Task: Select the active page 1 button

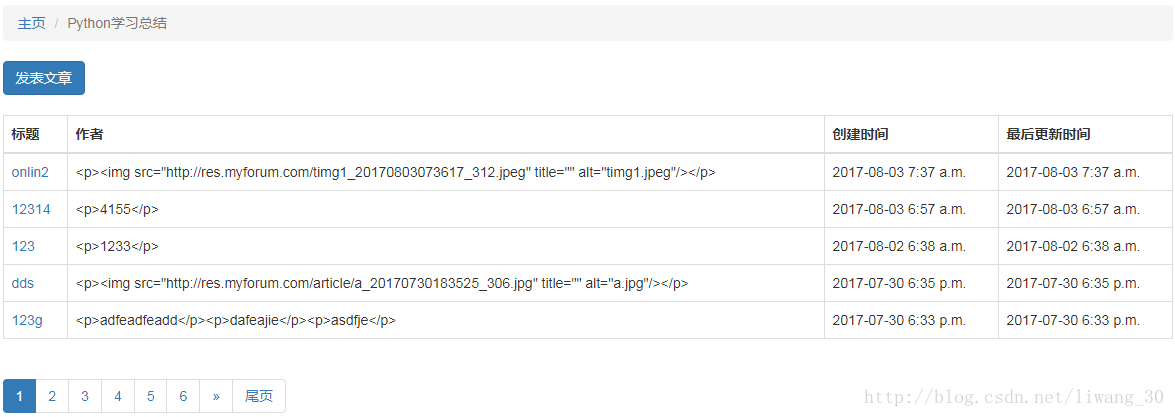Action: 20,396
